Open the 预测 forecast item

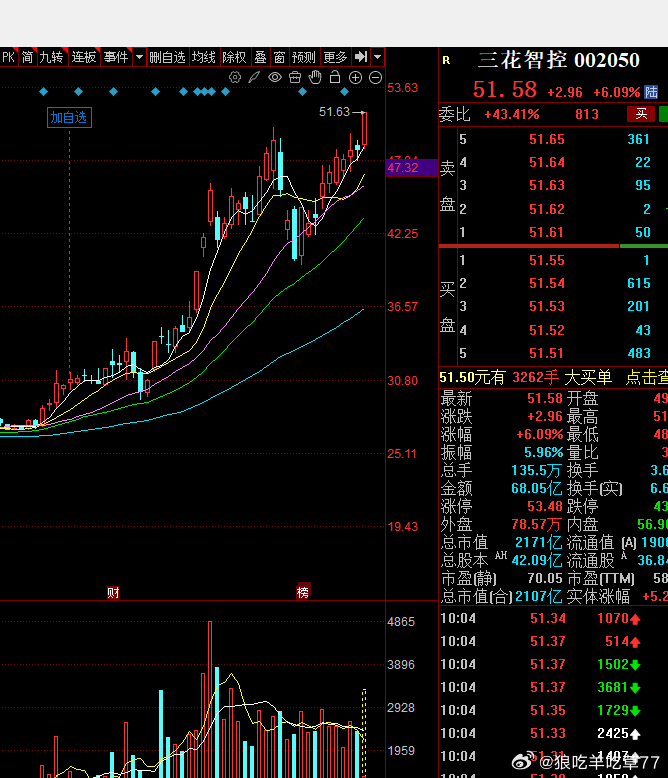coord(304,57)
